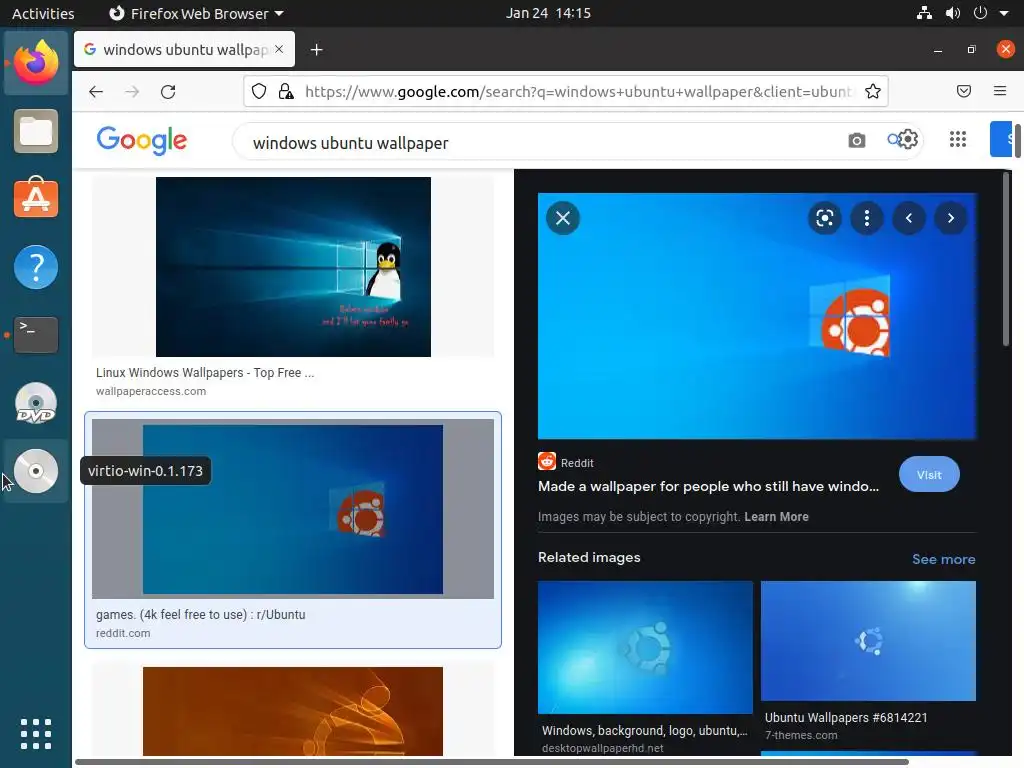1024x768 pixels.
Task: Open related image from desktopwallpaperhd.net
Action: 645,647
